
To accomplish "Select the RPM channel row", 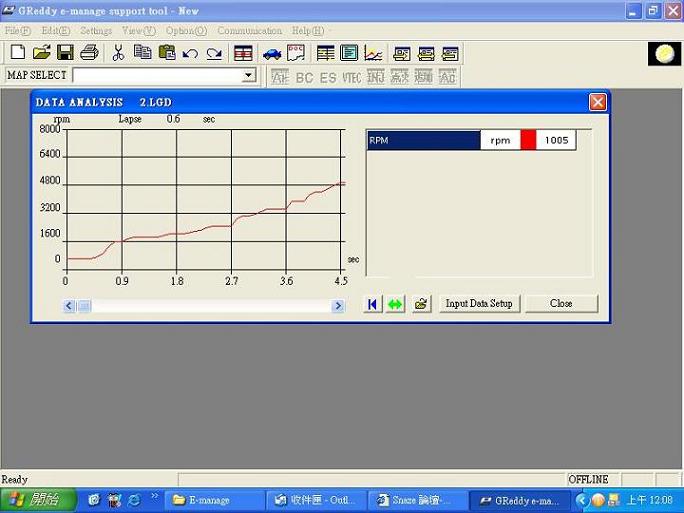I will point(423,141).
